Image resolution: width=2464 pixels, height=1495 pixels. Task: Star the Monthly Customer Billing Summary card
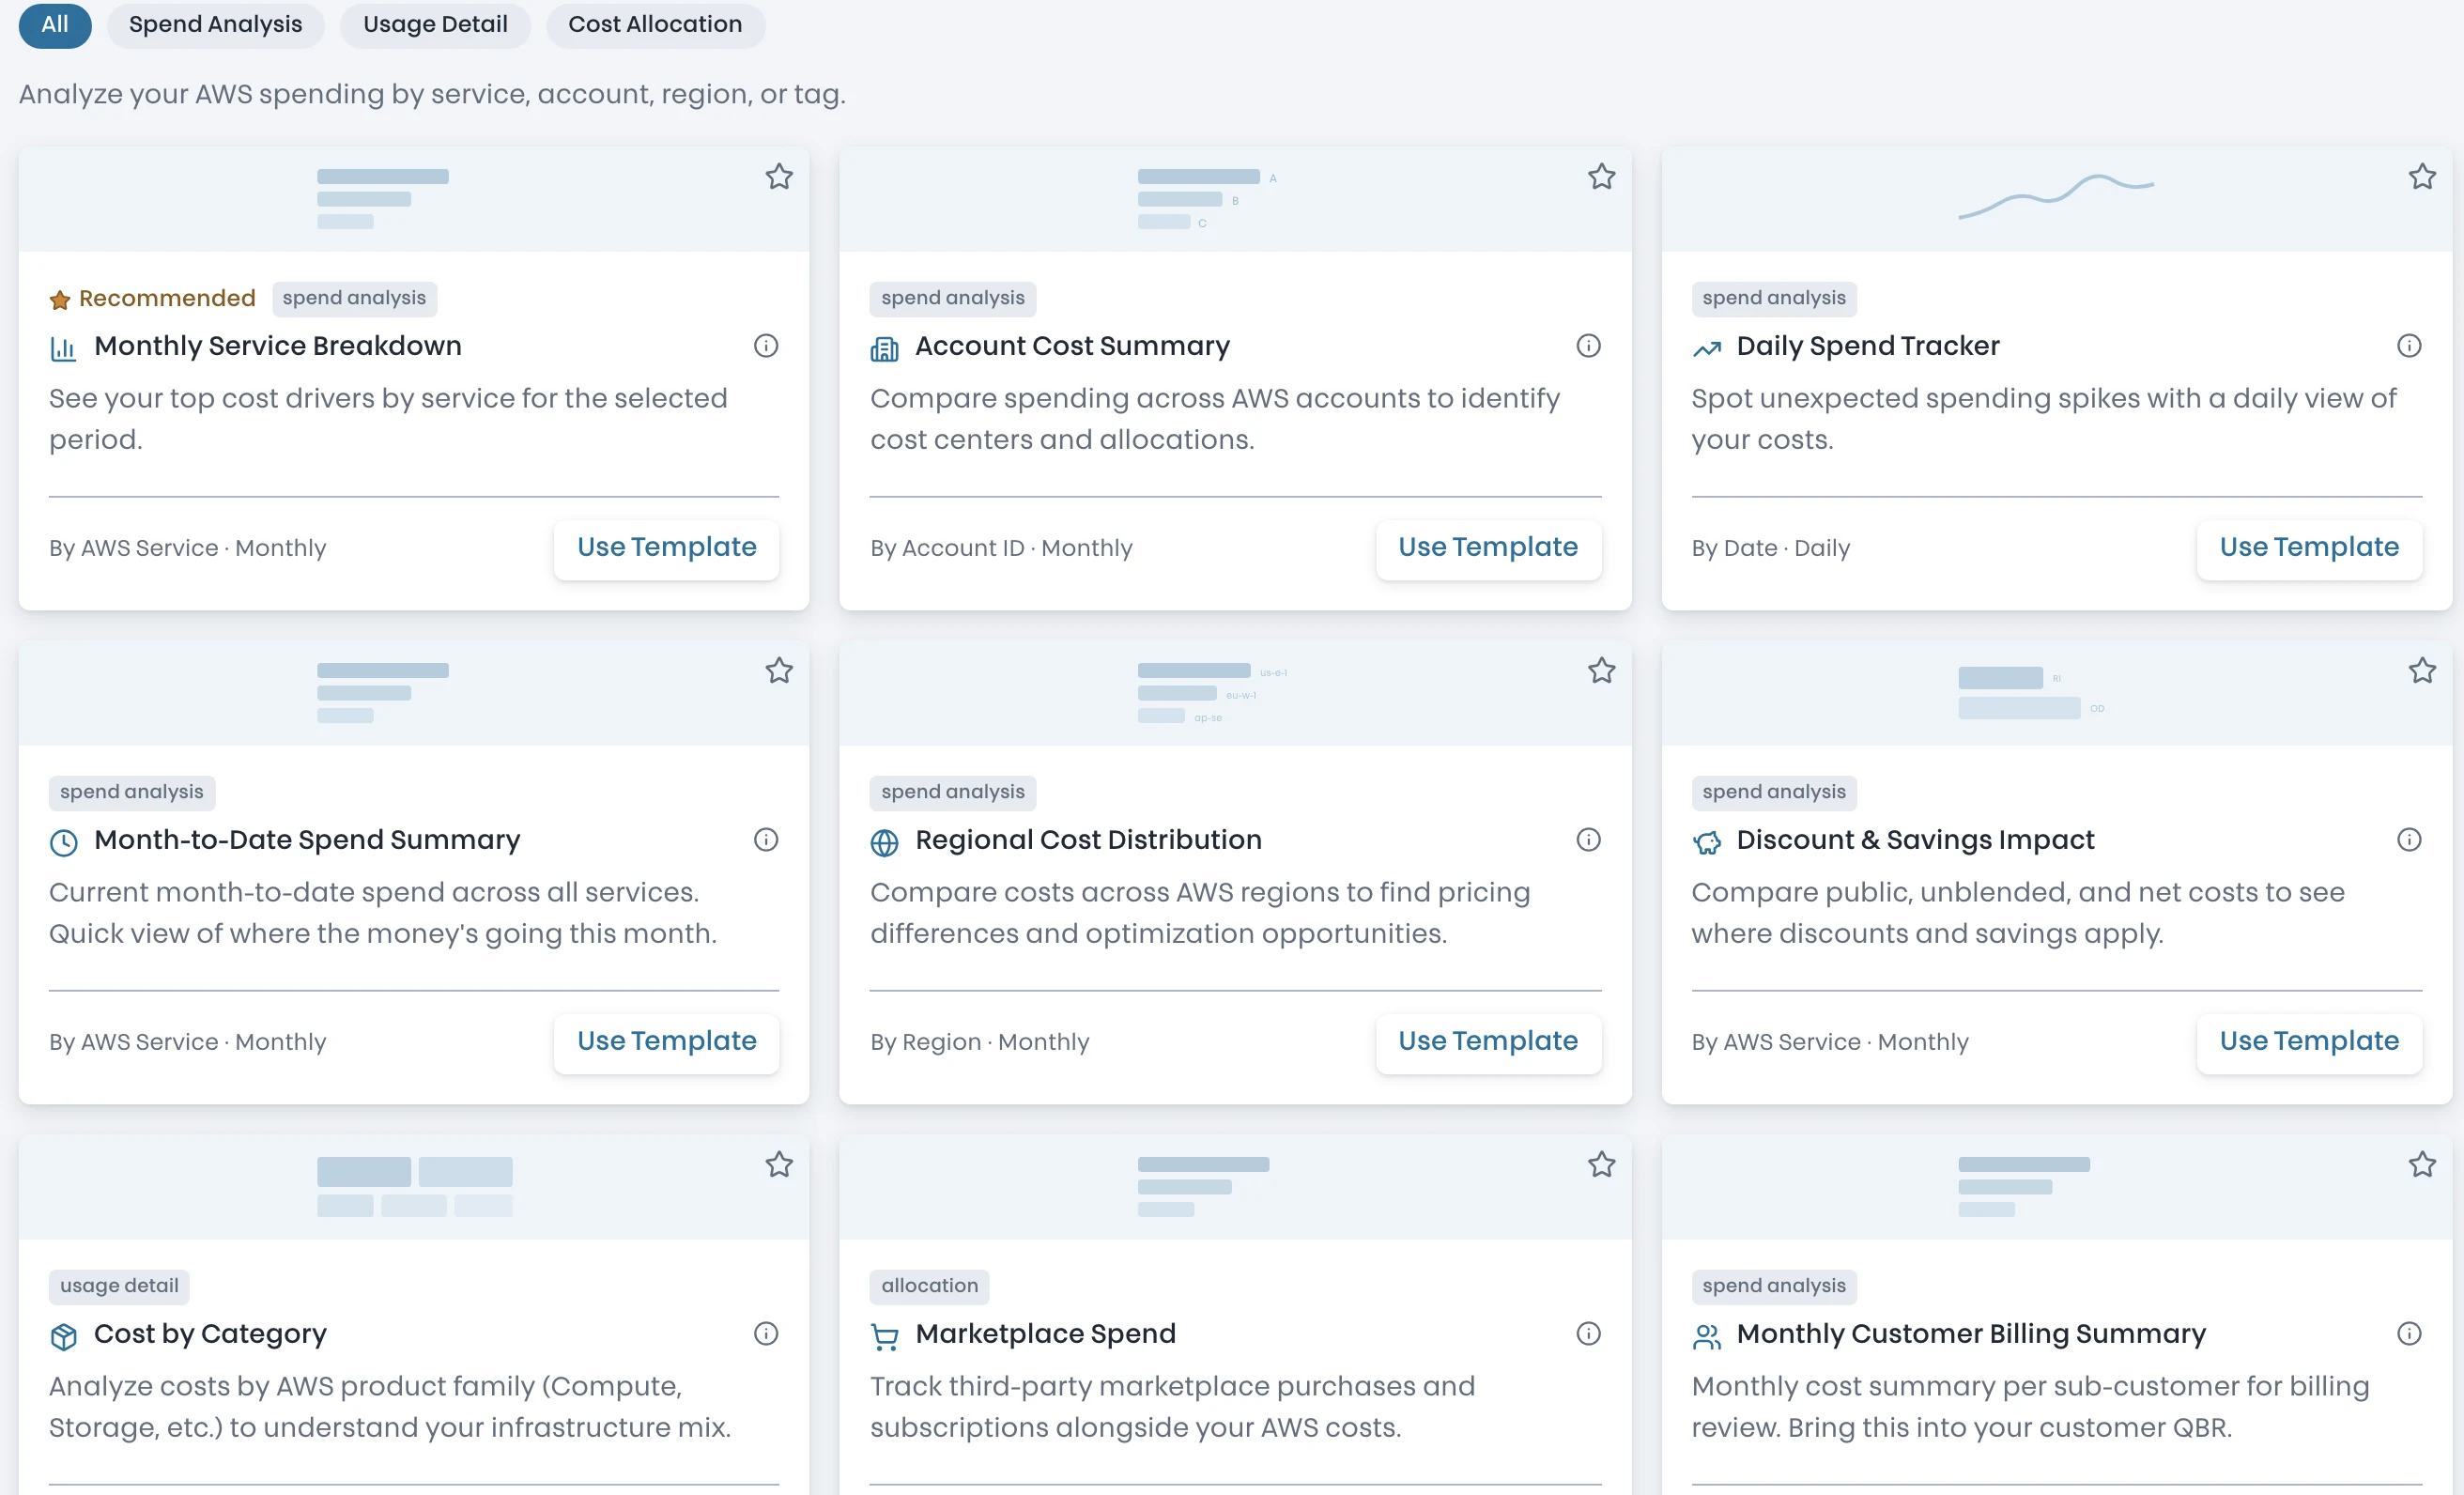(x=2422, y=1165)
